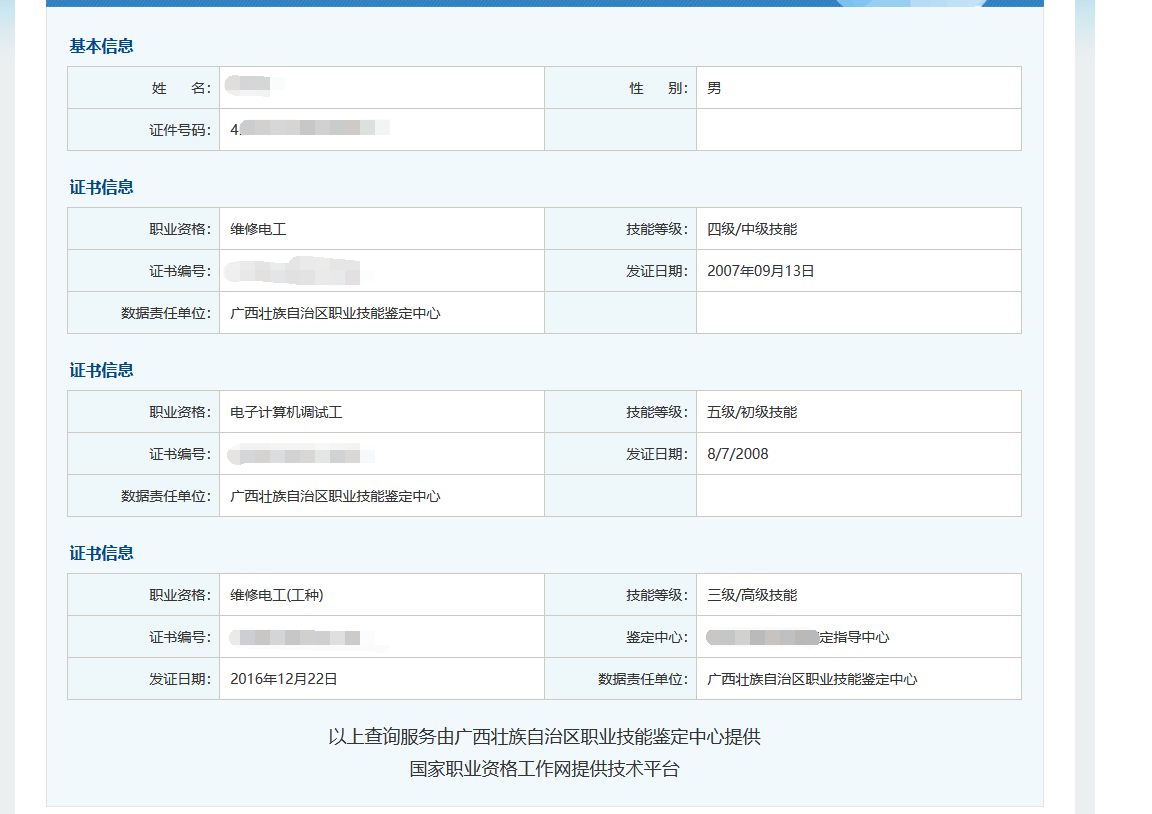Click the 维修电工(工种) qualification value
Screen dimensions: 1152x814
pyautogui.click(x=276, y=595)
